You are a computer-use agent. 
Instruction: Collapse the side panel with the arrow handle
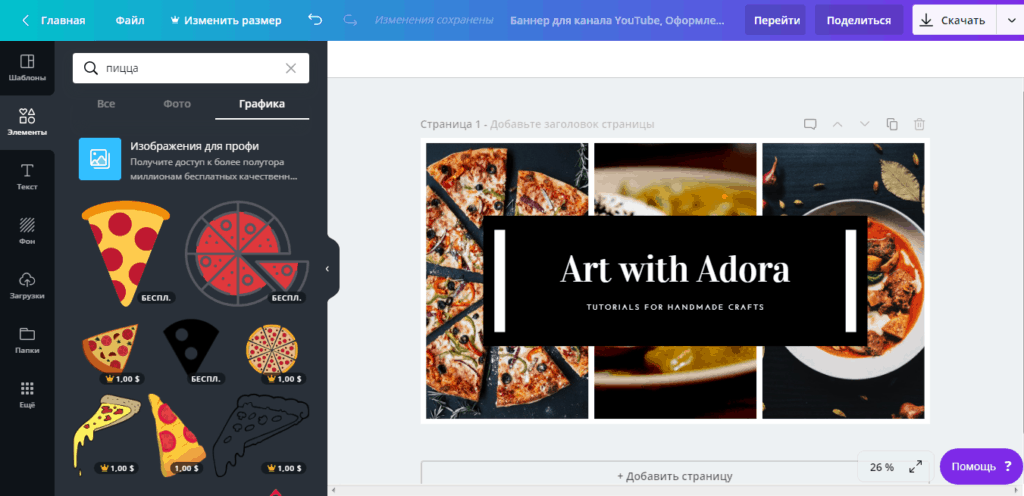328,268
